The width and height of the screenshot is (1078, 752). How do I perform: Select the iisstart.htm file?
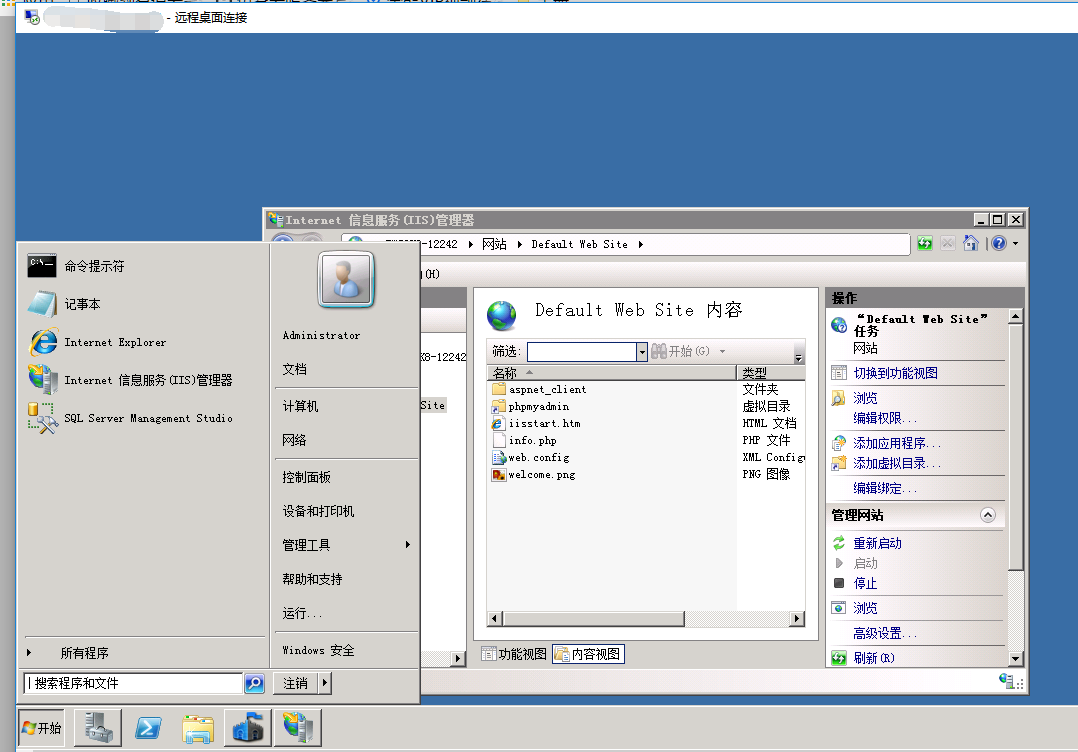point(536,423)
